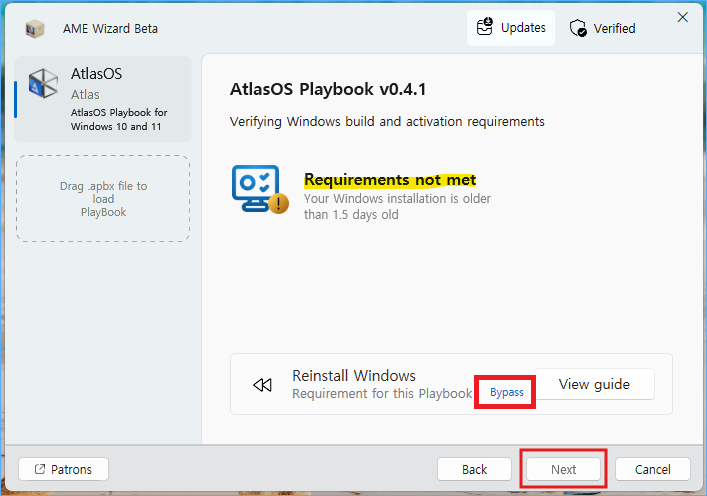This screenshot has width=707, height=496.
Task: Click the AtlasOS cube logo icon
Action: pyautogui.click(x=43, y=83)
